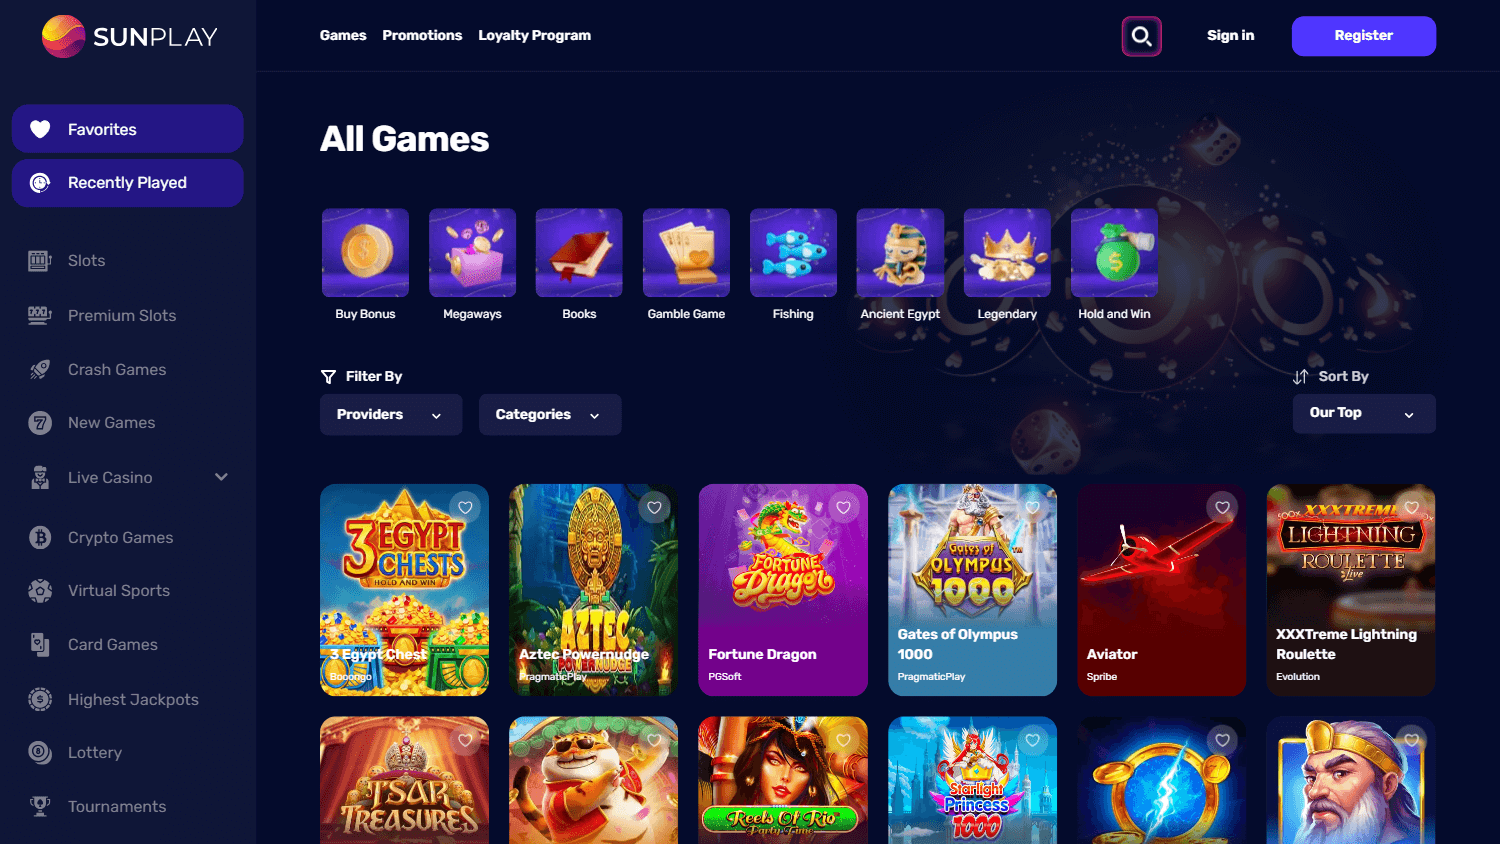Expand the Live Casino sidebar section

[222, 477]
